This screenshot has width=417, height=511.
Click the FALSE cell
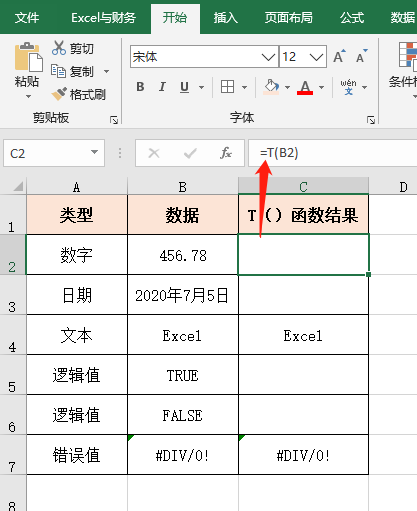click(183, 415)
